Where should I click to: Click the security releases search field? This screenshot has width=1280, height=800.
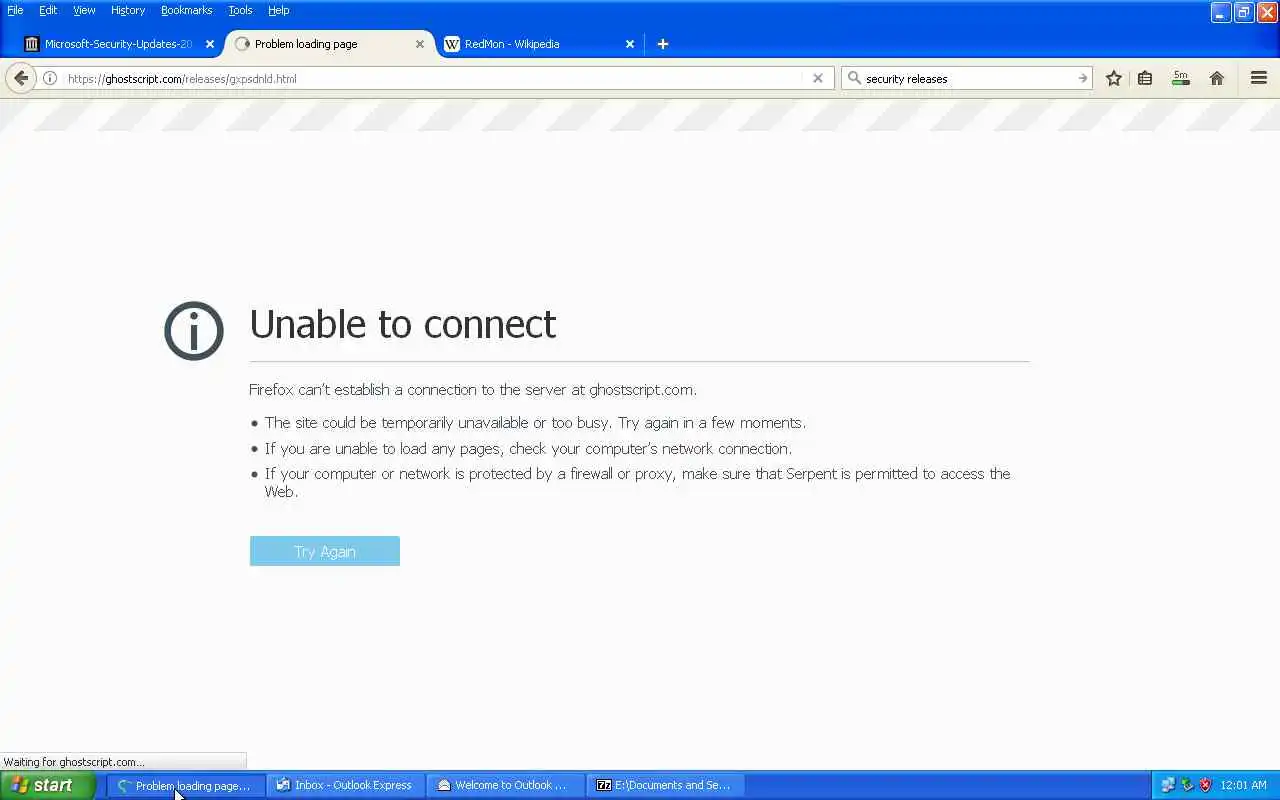967,78
